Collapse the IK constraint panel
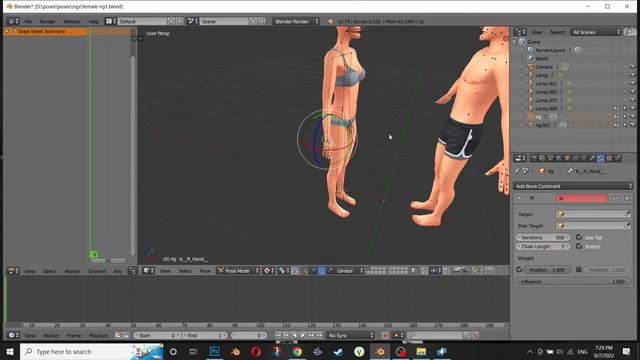 (519, 198)
